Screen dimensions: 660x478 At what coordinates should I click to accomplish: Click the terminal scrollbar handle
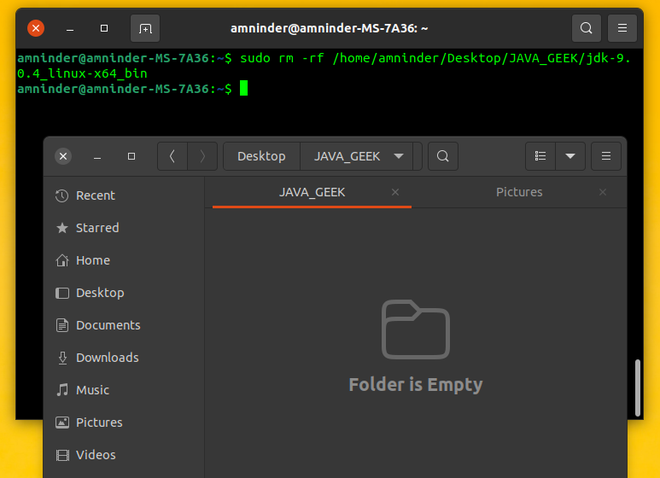tap(638, 388)
